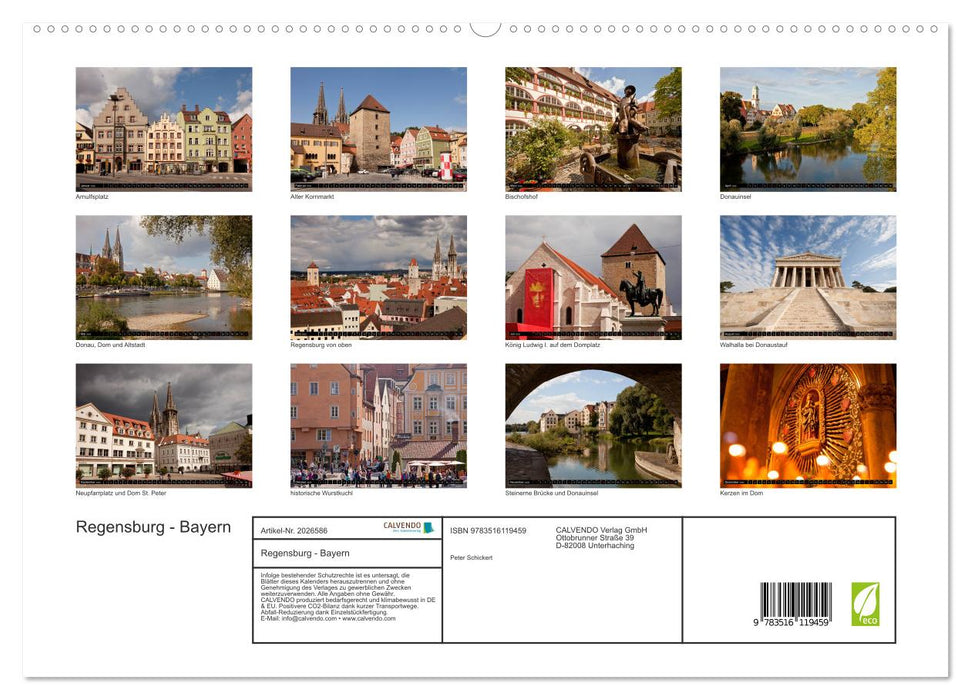Click the Kerzen im Dom photo
Viewport: 971px width, 700px height.
(x=807, y=426)
